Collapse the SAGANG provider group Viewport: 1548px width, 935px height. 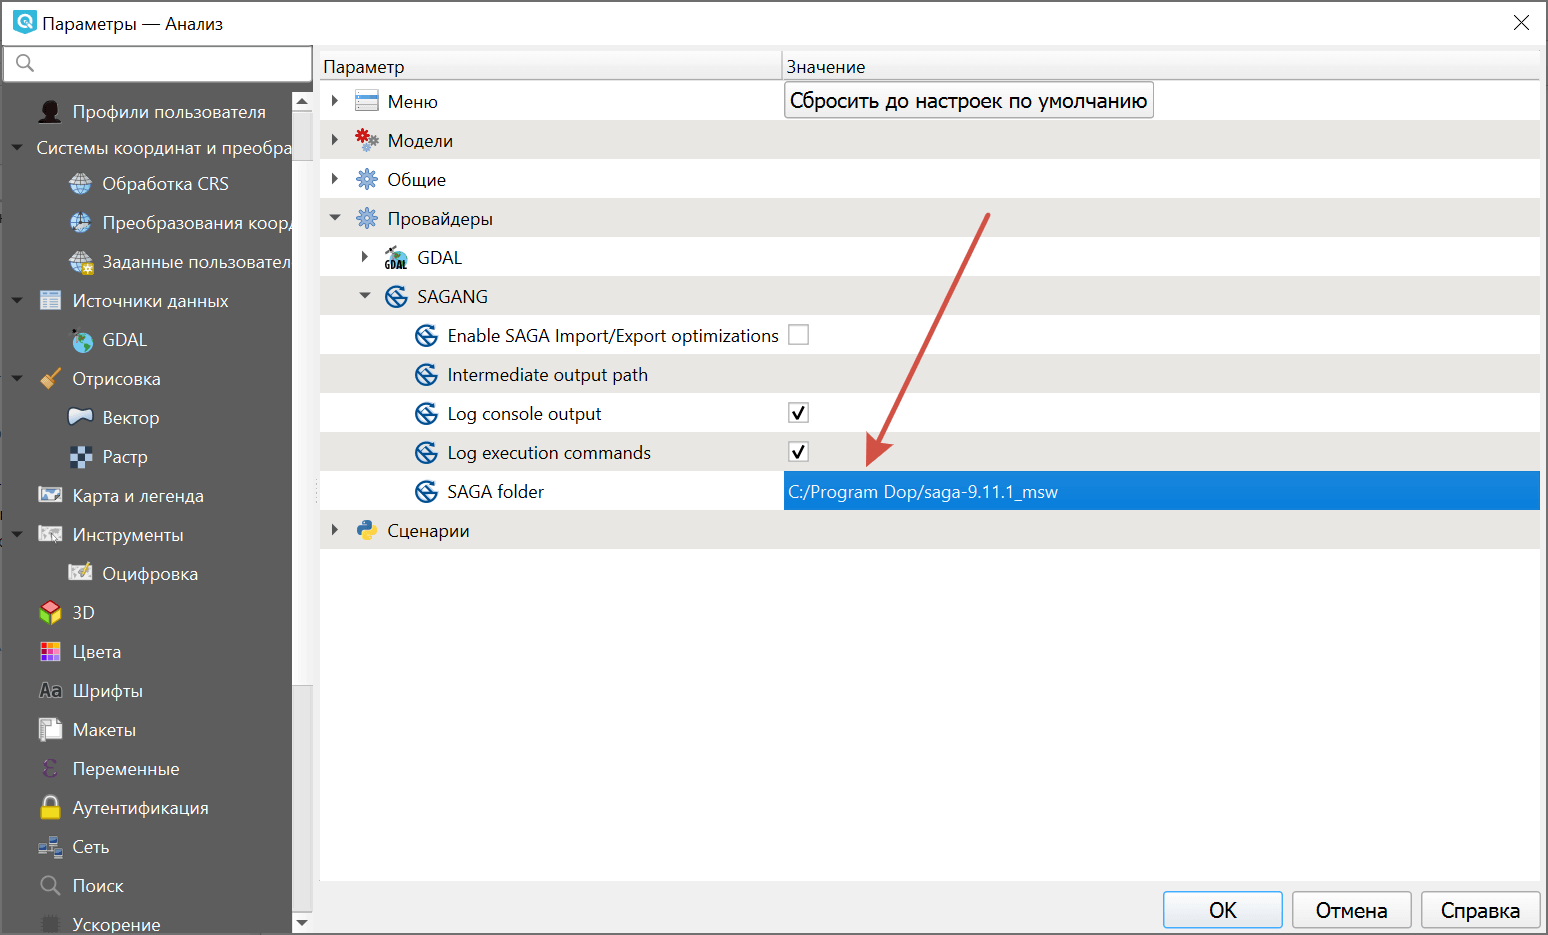click(365, 296)
